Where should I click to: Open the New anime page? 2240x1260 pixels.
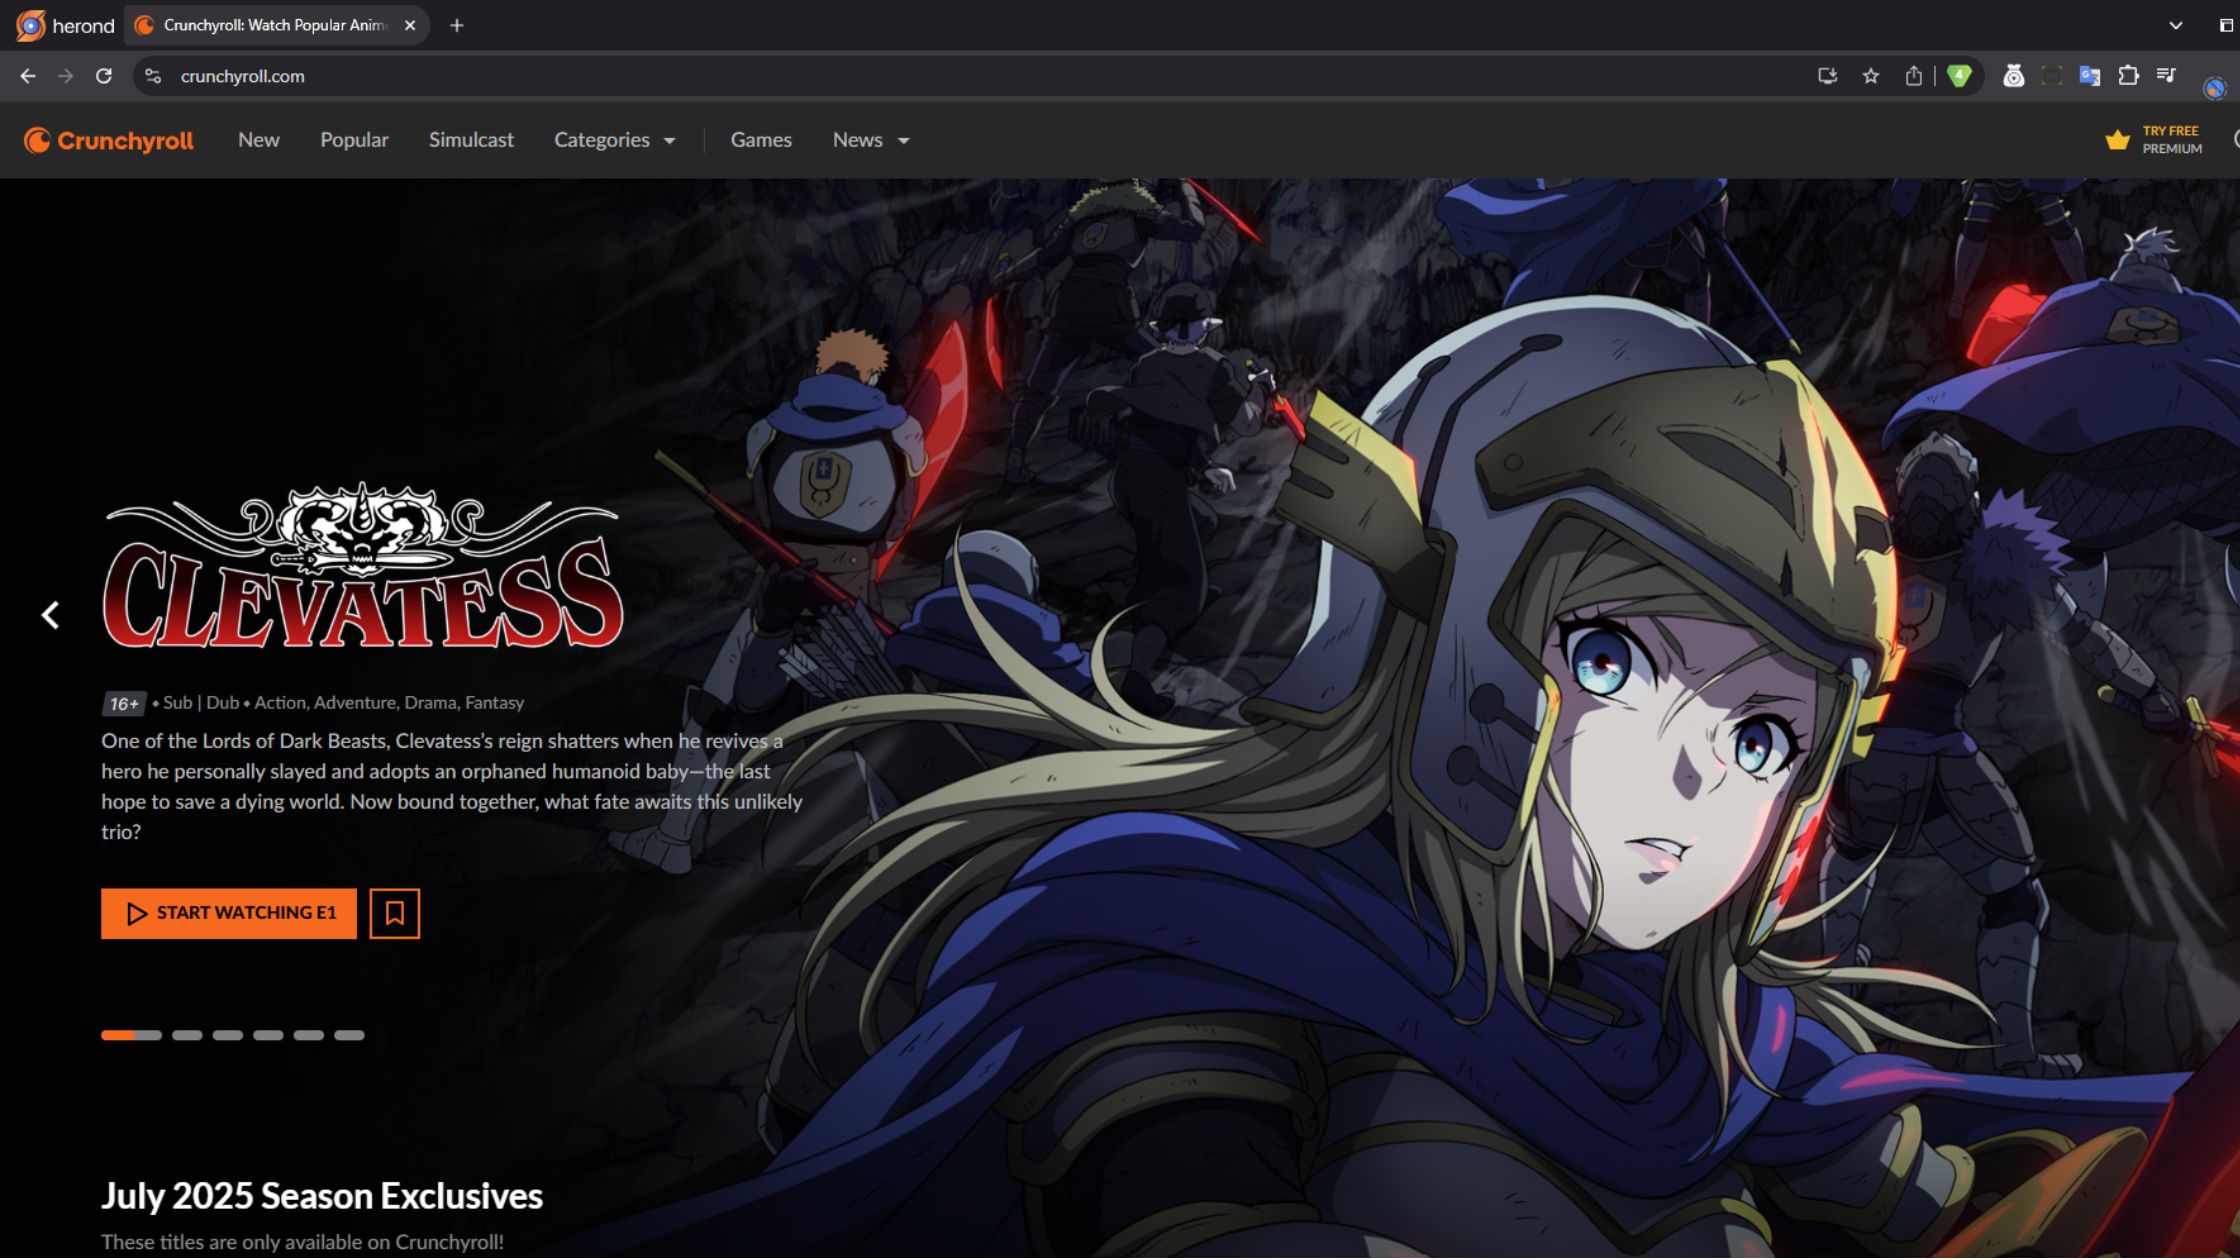coord(259,140)
